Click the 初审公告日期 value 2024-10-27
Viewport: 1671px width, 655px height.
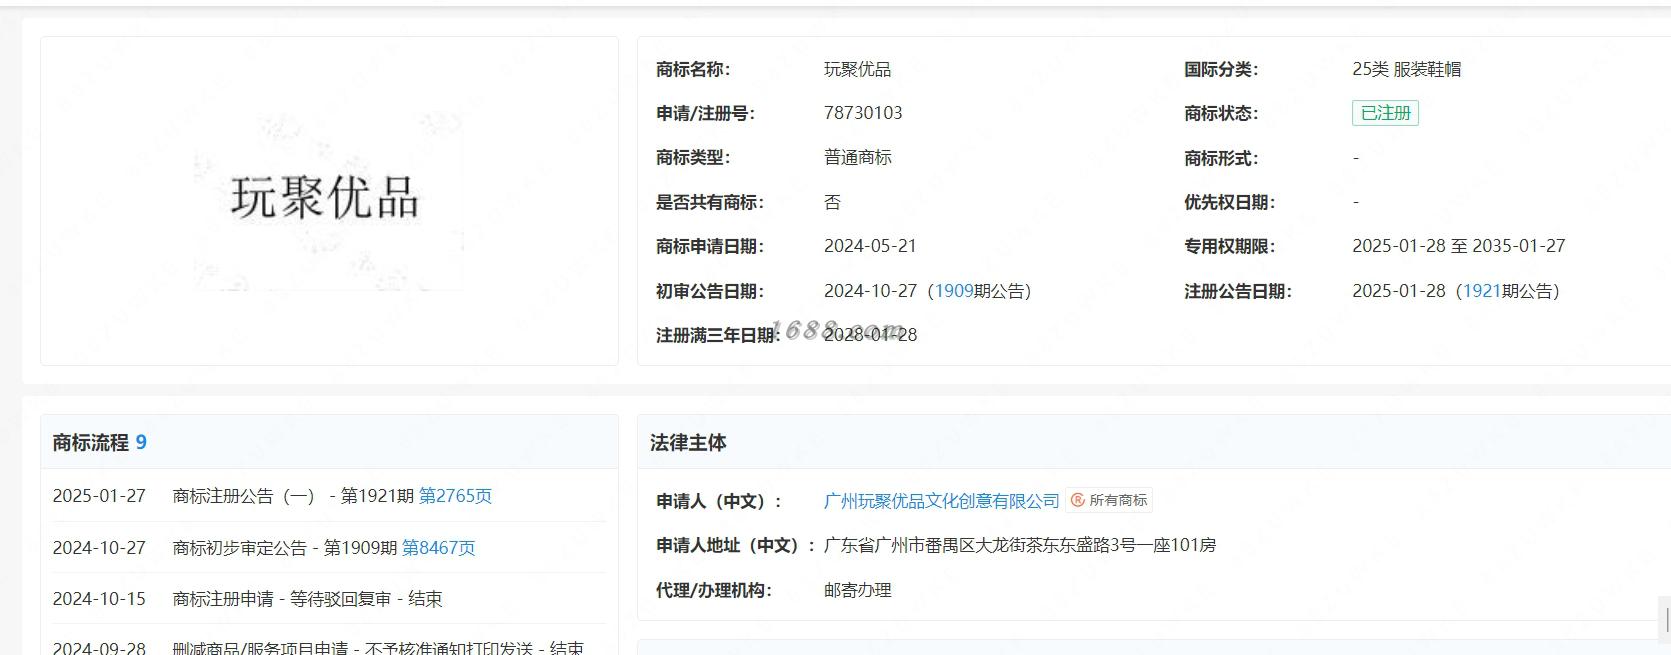870,291
